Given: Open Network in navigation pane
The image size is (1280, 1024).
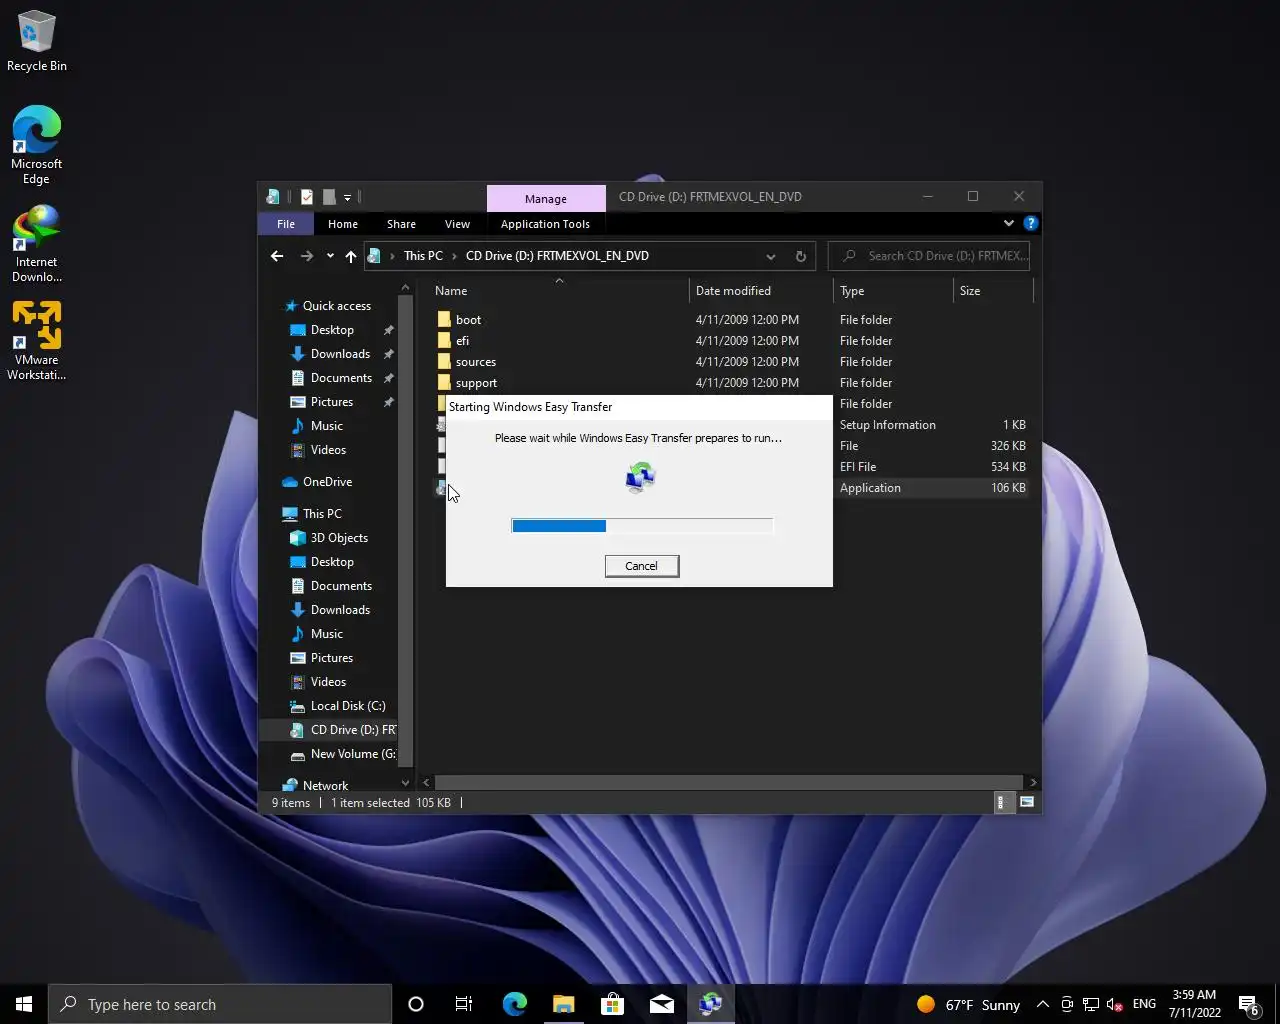Looking at the screenshot, I should coord(325,786).
